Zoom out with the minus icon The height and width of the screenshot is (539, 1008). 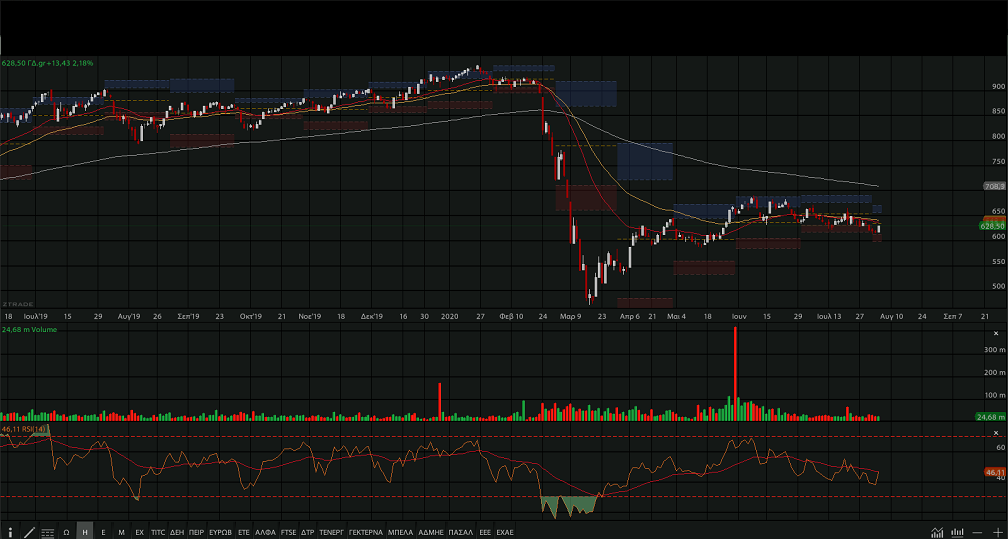(977, 533)
